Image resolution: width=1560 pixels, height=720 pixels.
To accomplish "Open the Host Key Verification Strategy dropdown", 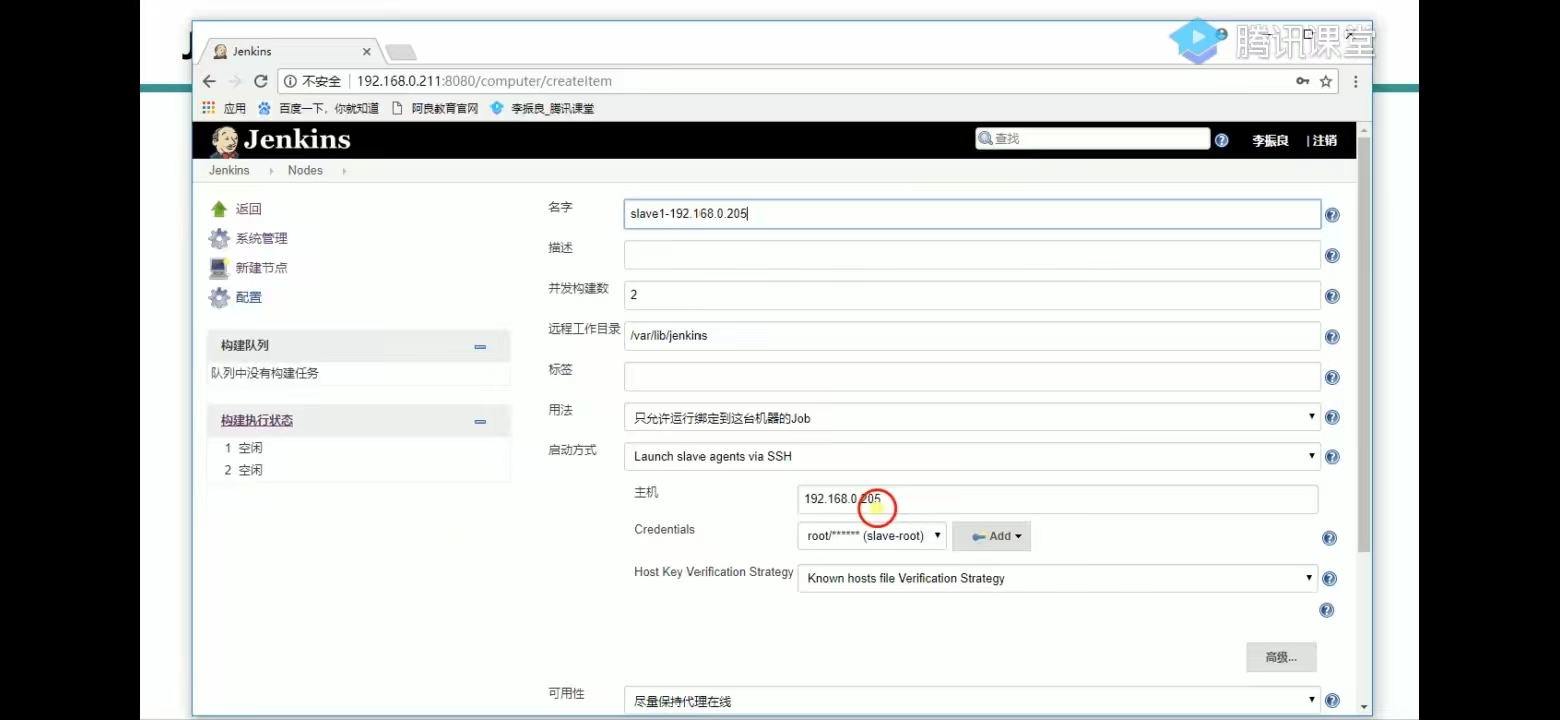I will [1058, 578].
